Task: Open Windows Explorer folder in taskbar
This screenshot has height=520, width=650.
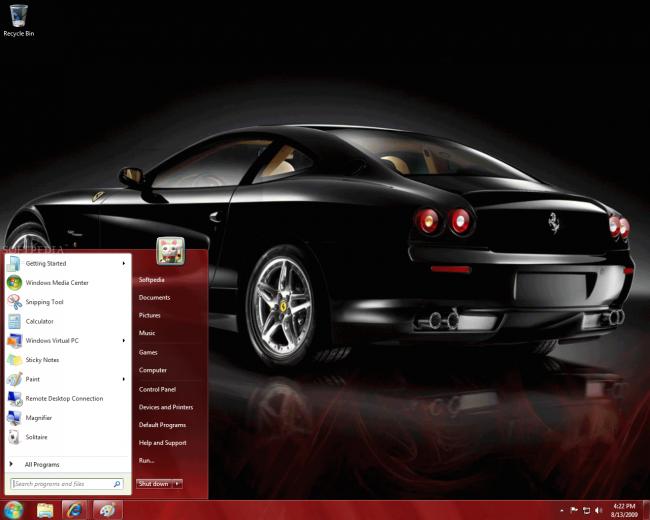Action: 45,510
